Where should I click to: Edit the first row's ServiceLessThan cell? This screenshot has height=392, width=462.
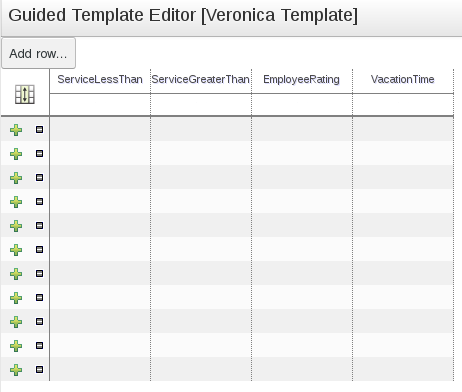click(100, 129)
